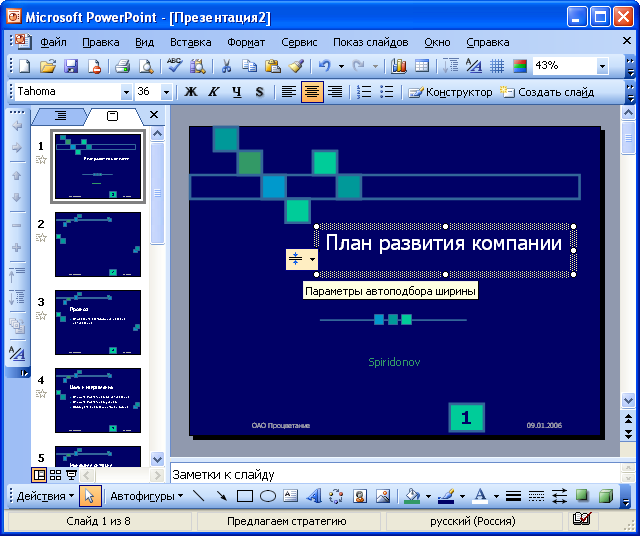Click the Конструктор button

[450, 92]
